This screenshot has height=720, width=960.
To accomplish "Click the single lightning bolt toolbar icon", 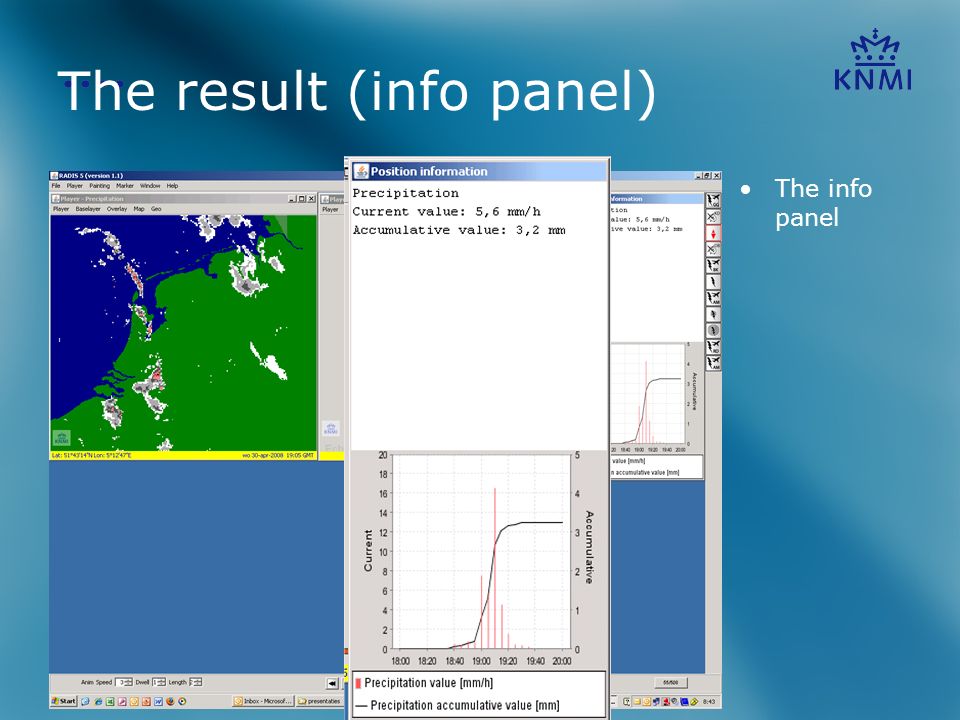I will (713, 282).
